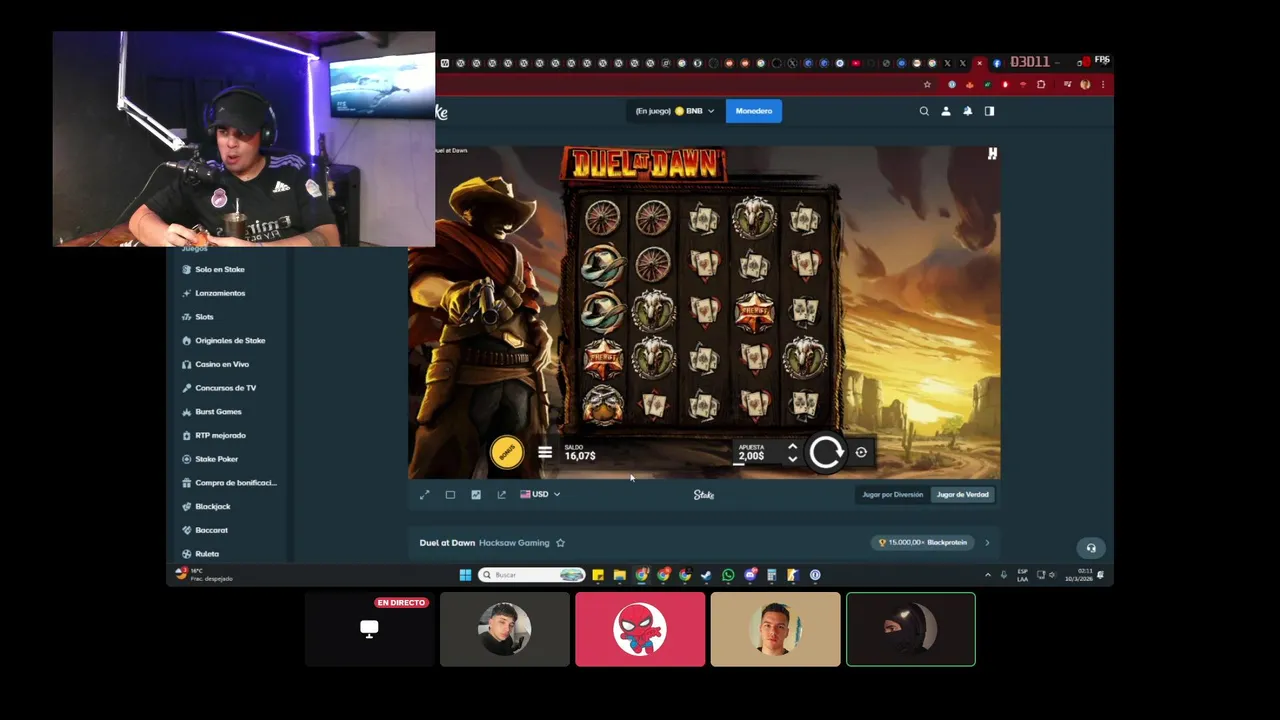Add Duel at Dawn to favorites
The image size is (1280, 720).
560,543
